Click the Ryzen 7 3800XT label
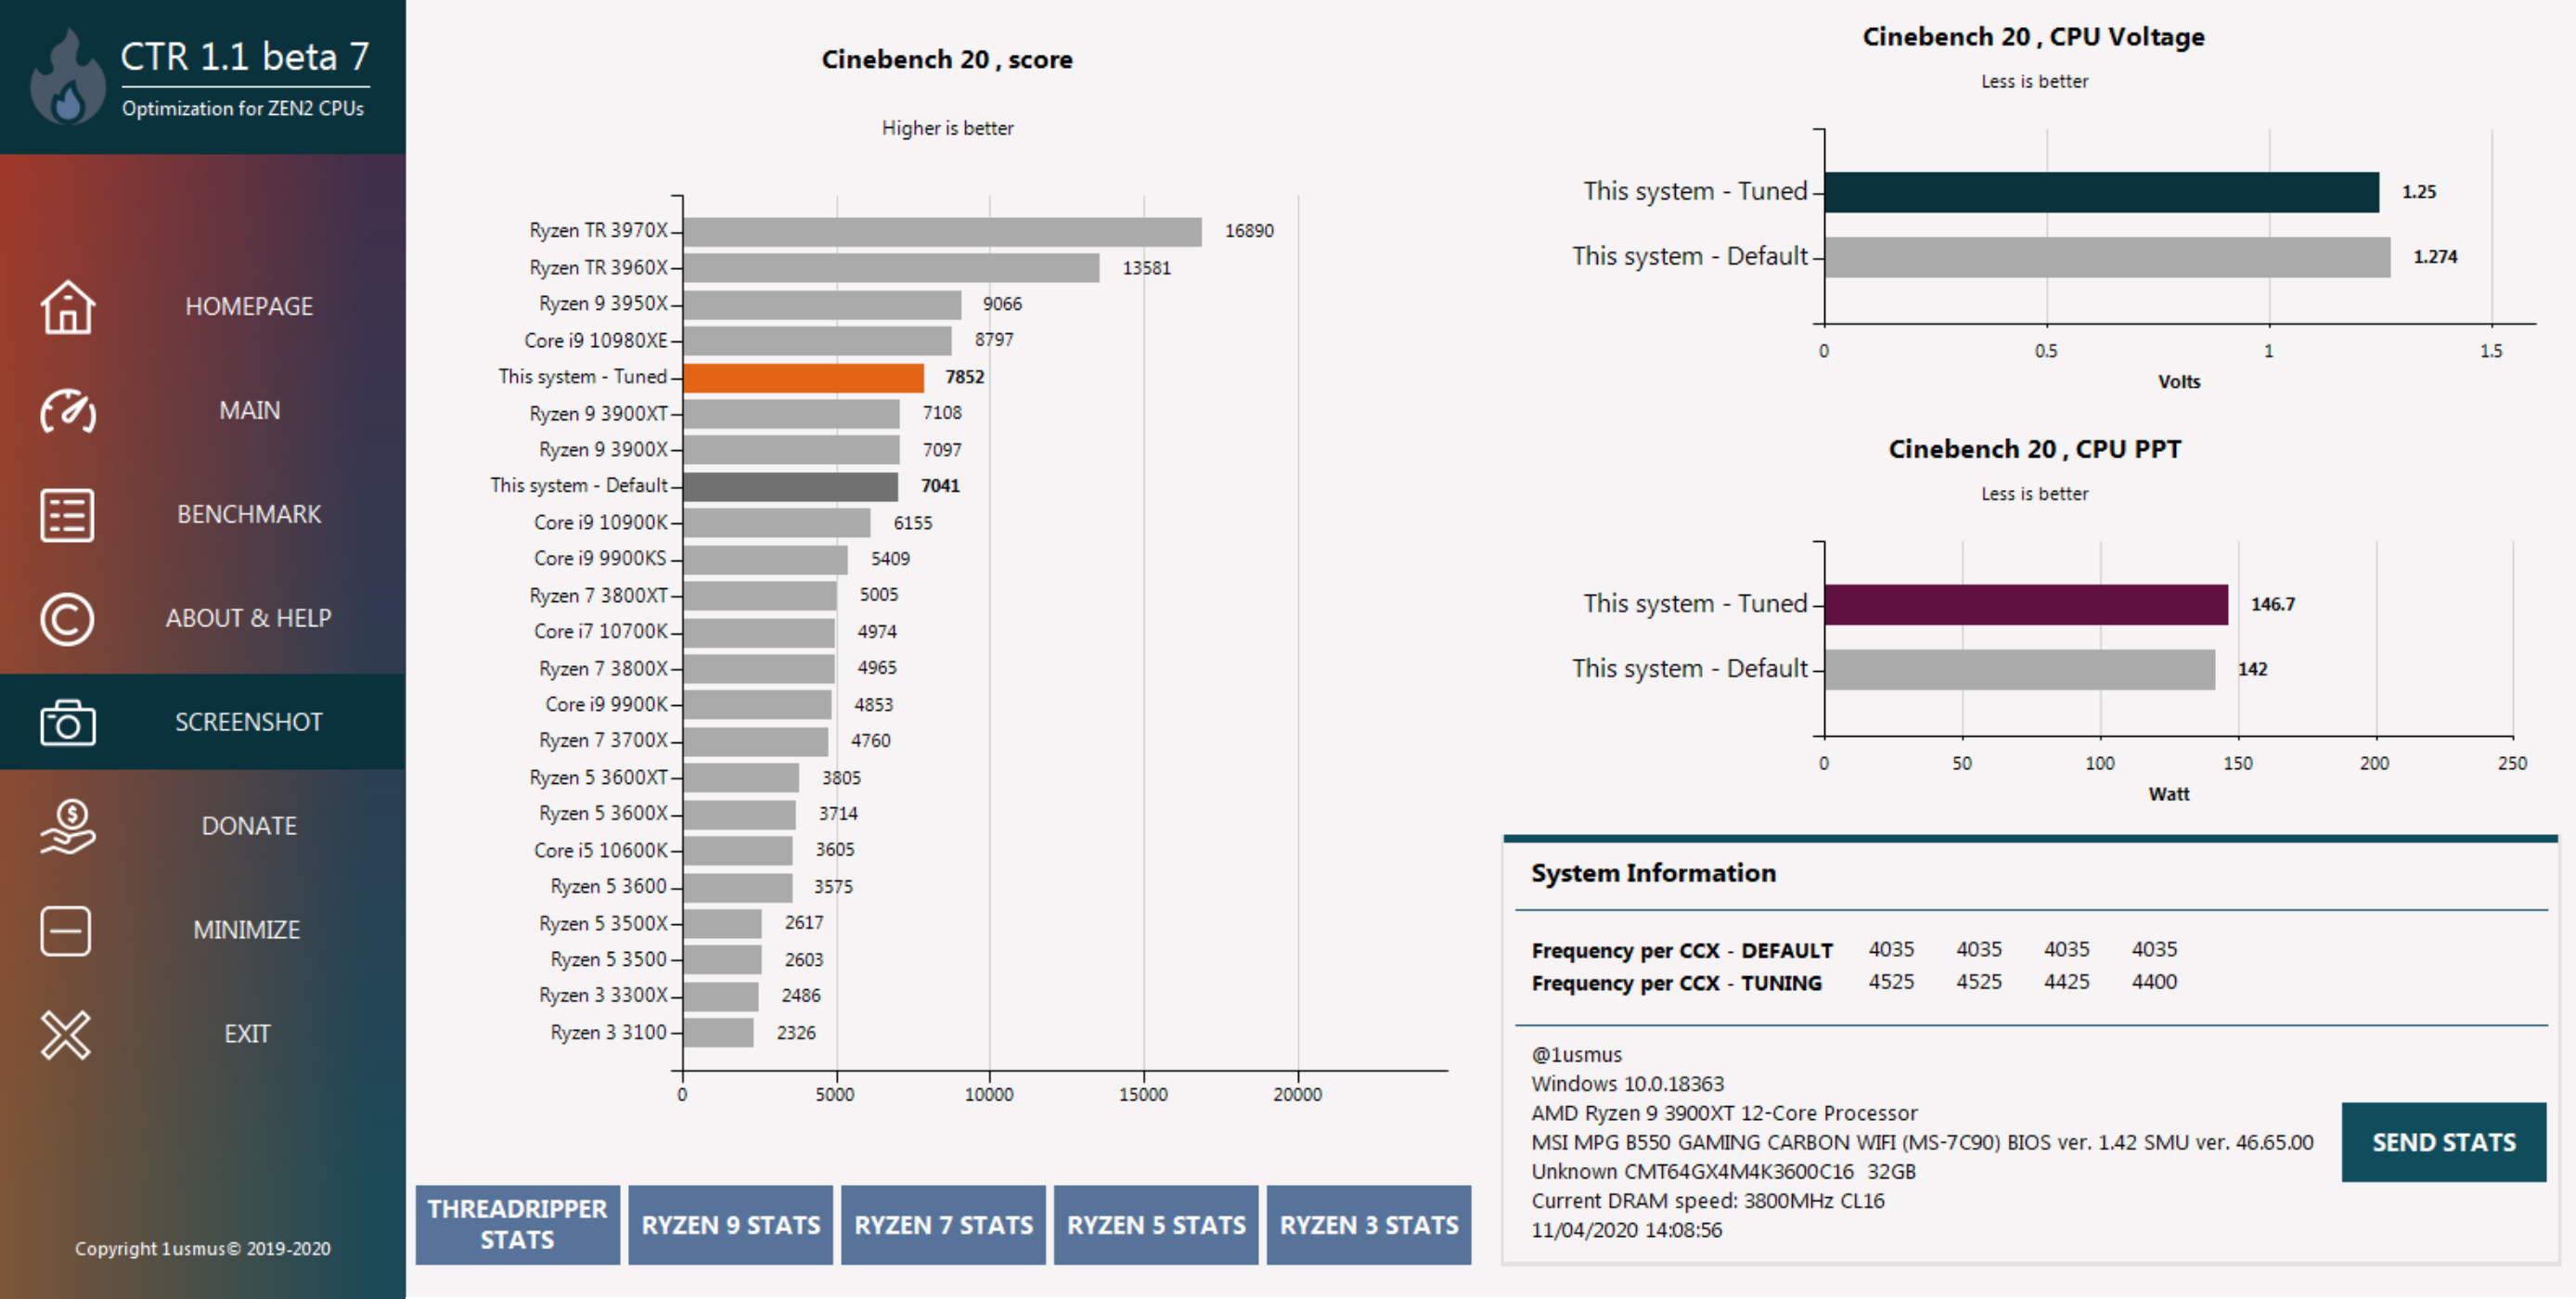Image resolution: width=2576 pixels, height=1299 pixels. point(598,595)
